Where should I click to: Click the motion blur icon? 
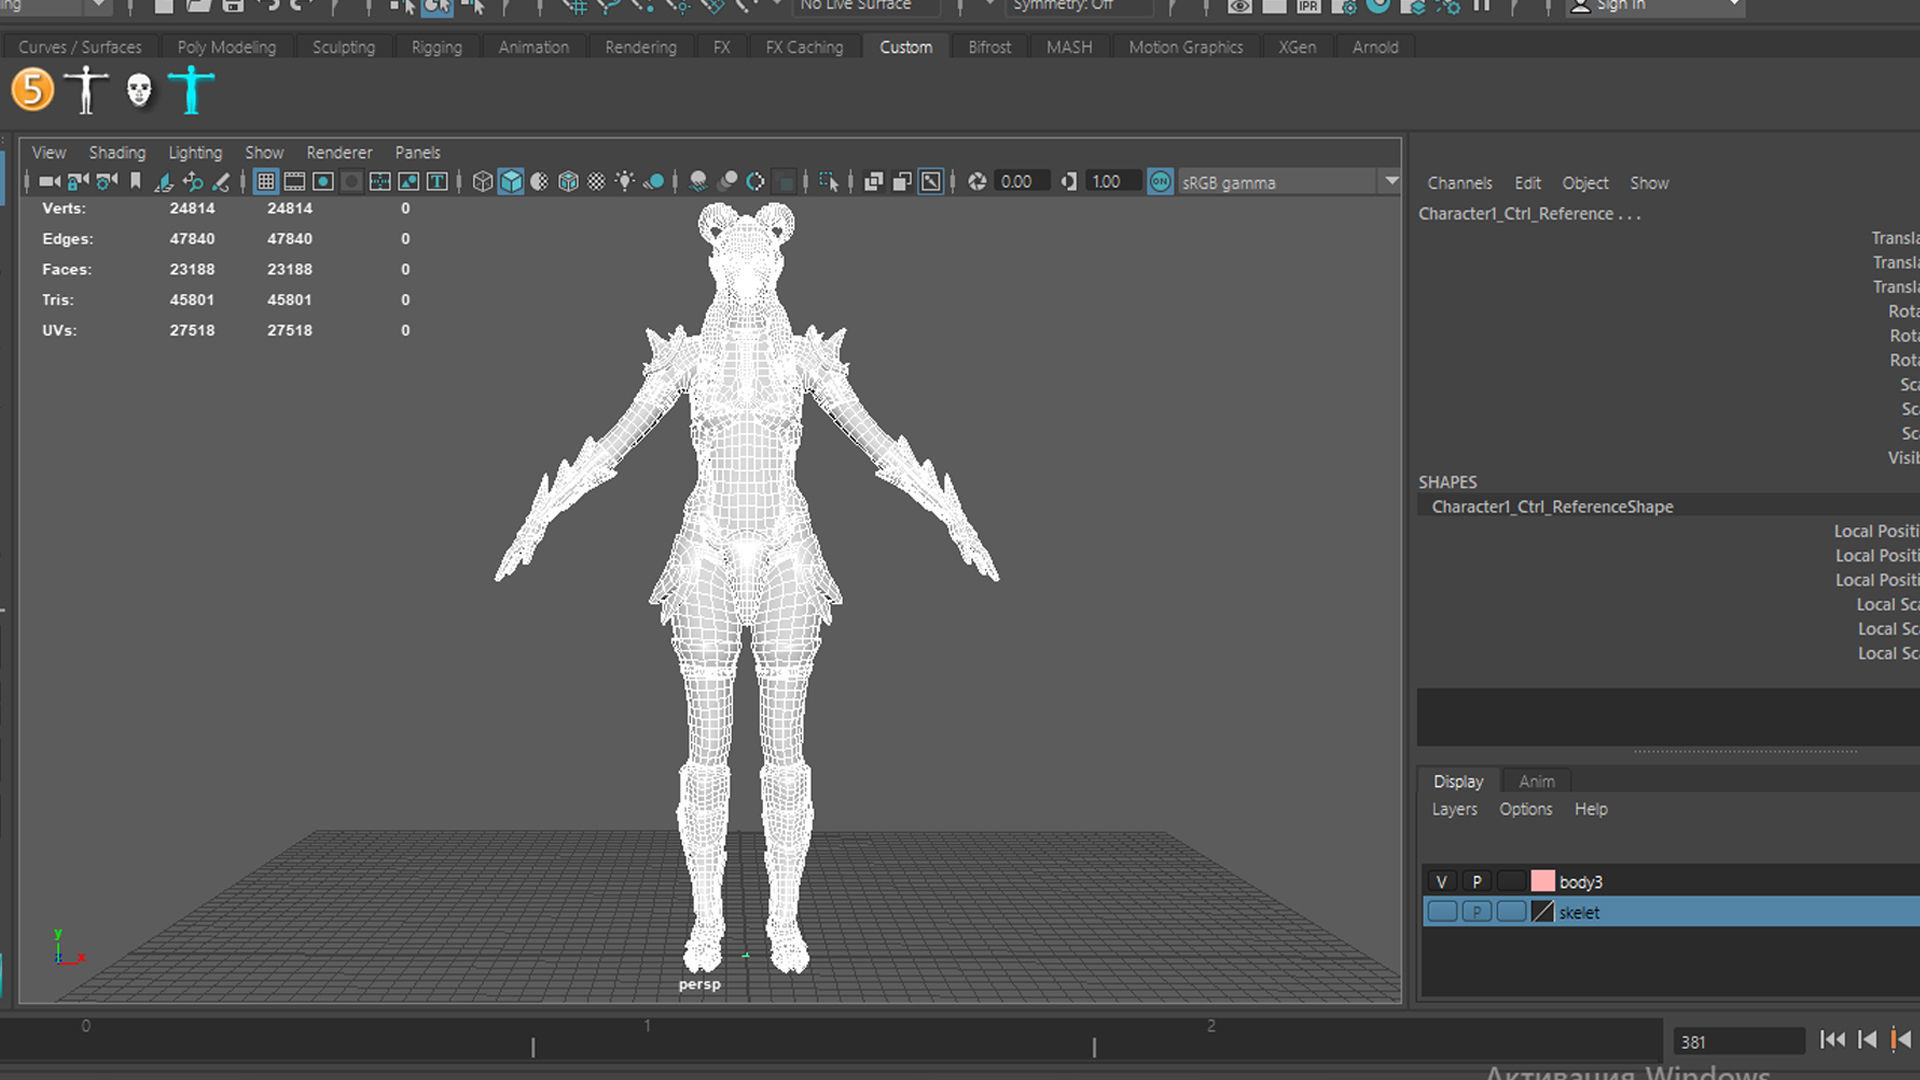(x=728, y=181)
